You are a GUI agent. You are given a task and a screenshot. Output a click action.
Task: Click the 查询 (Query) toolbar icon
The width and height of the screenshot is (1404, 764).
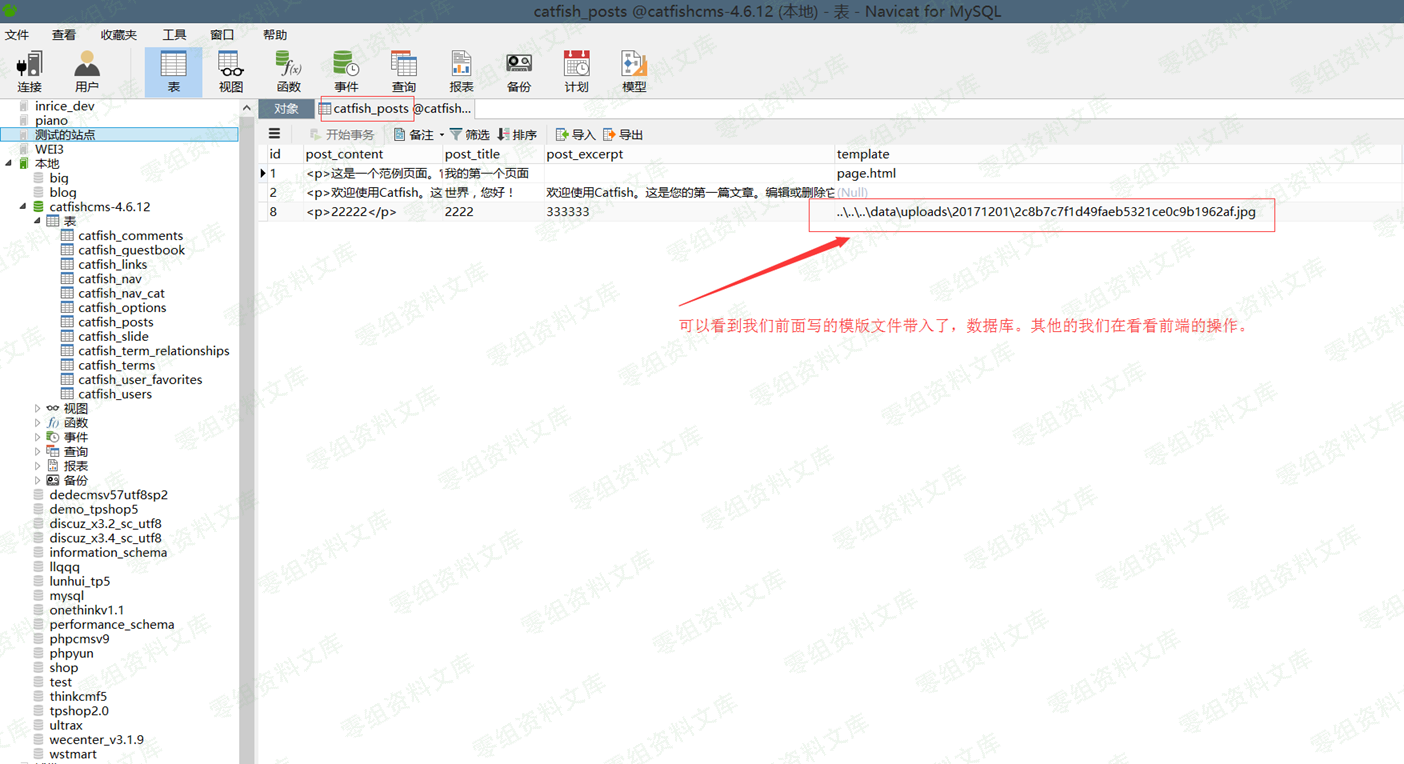[x=403, y=72]
